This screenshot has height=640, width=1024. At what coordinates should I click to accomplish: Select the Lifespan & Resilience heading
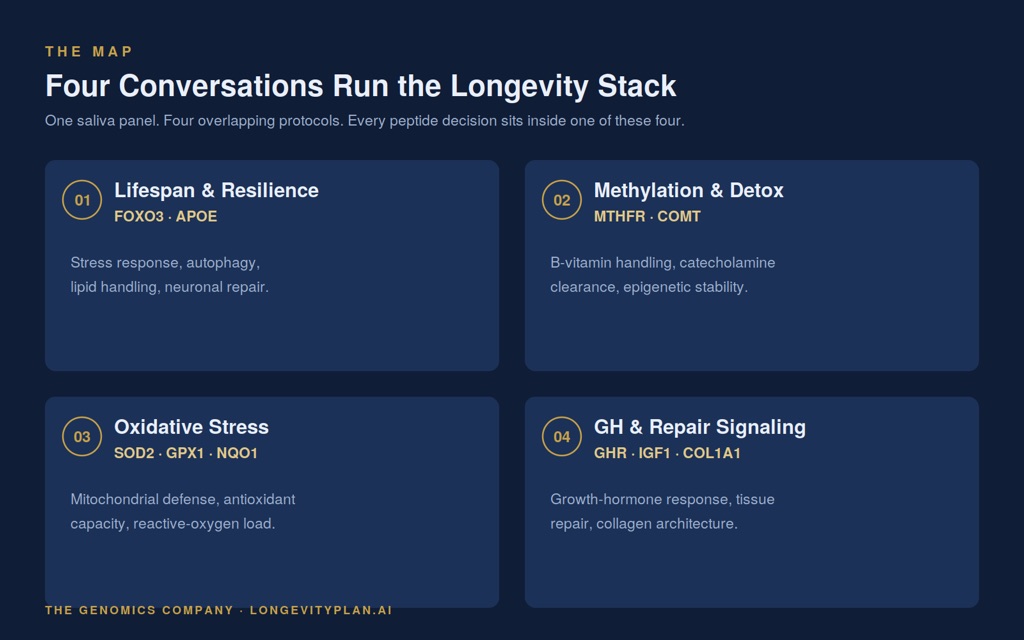click(216, 190)
